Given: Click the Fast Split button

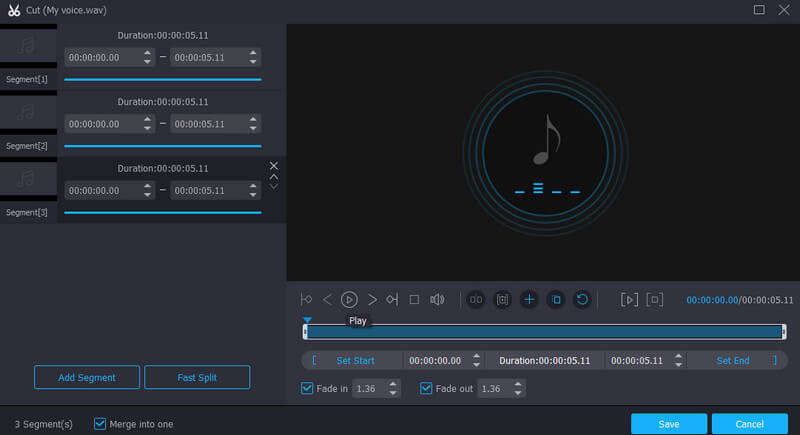Looking at the screenshot, I should click(197, 377).
